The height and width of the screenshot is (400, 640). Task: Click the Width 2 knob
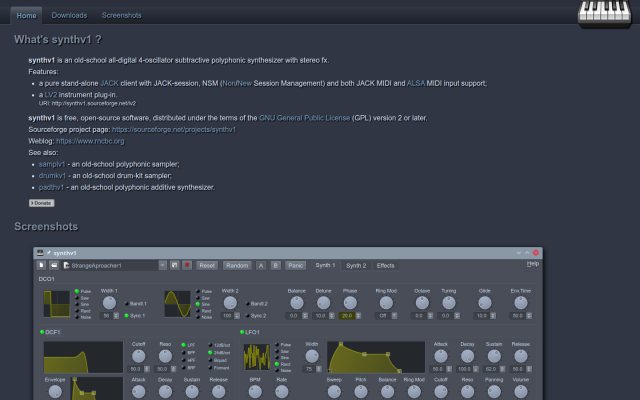[230, 303]
